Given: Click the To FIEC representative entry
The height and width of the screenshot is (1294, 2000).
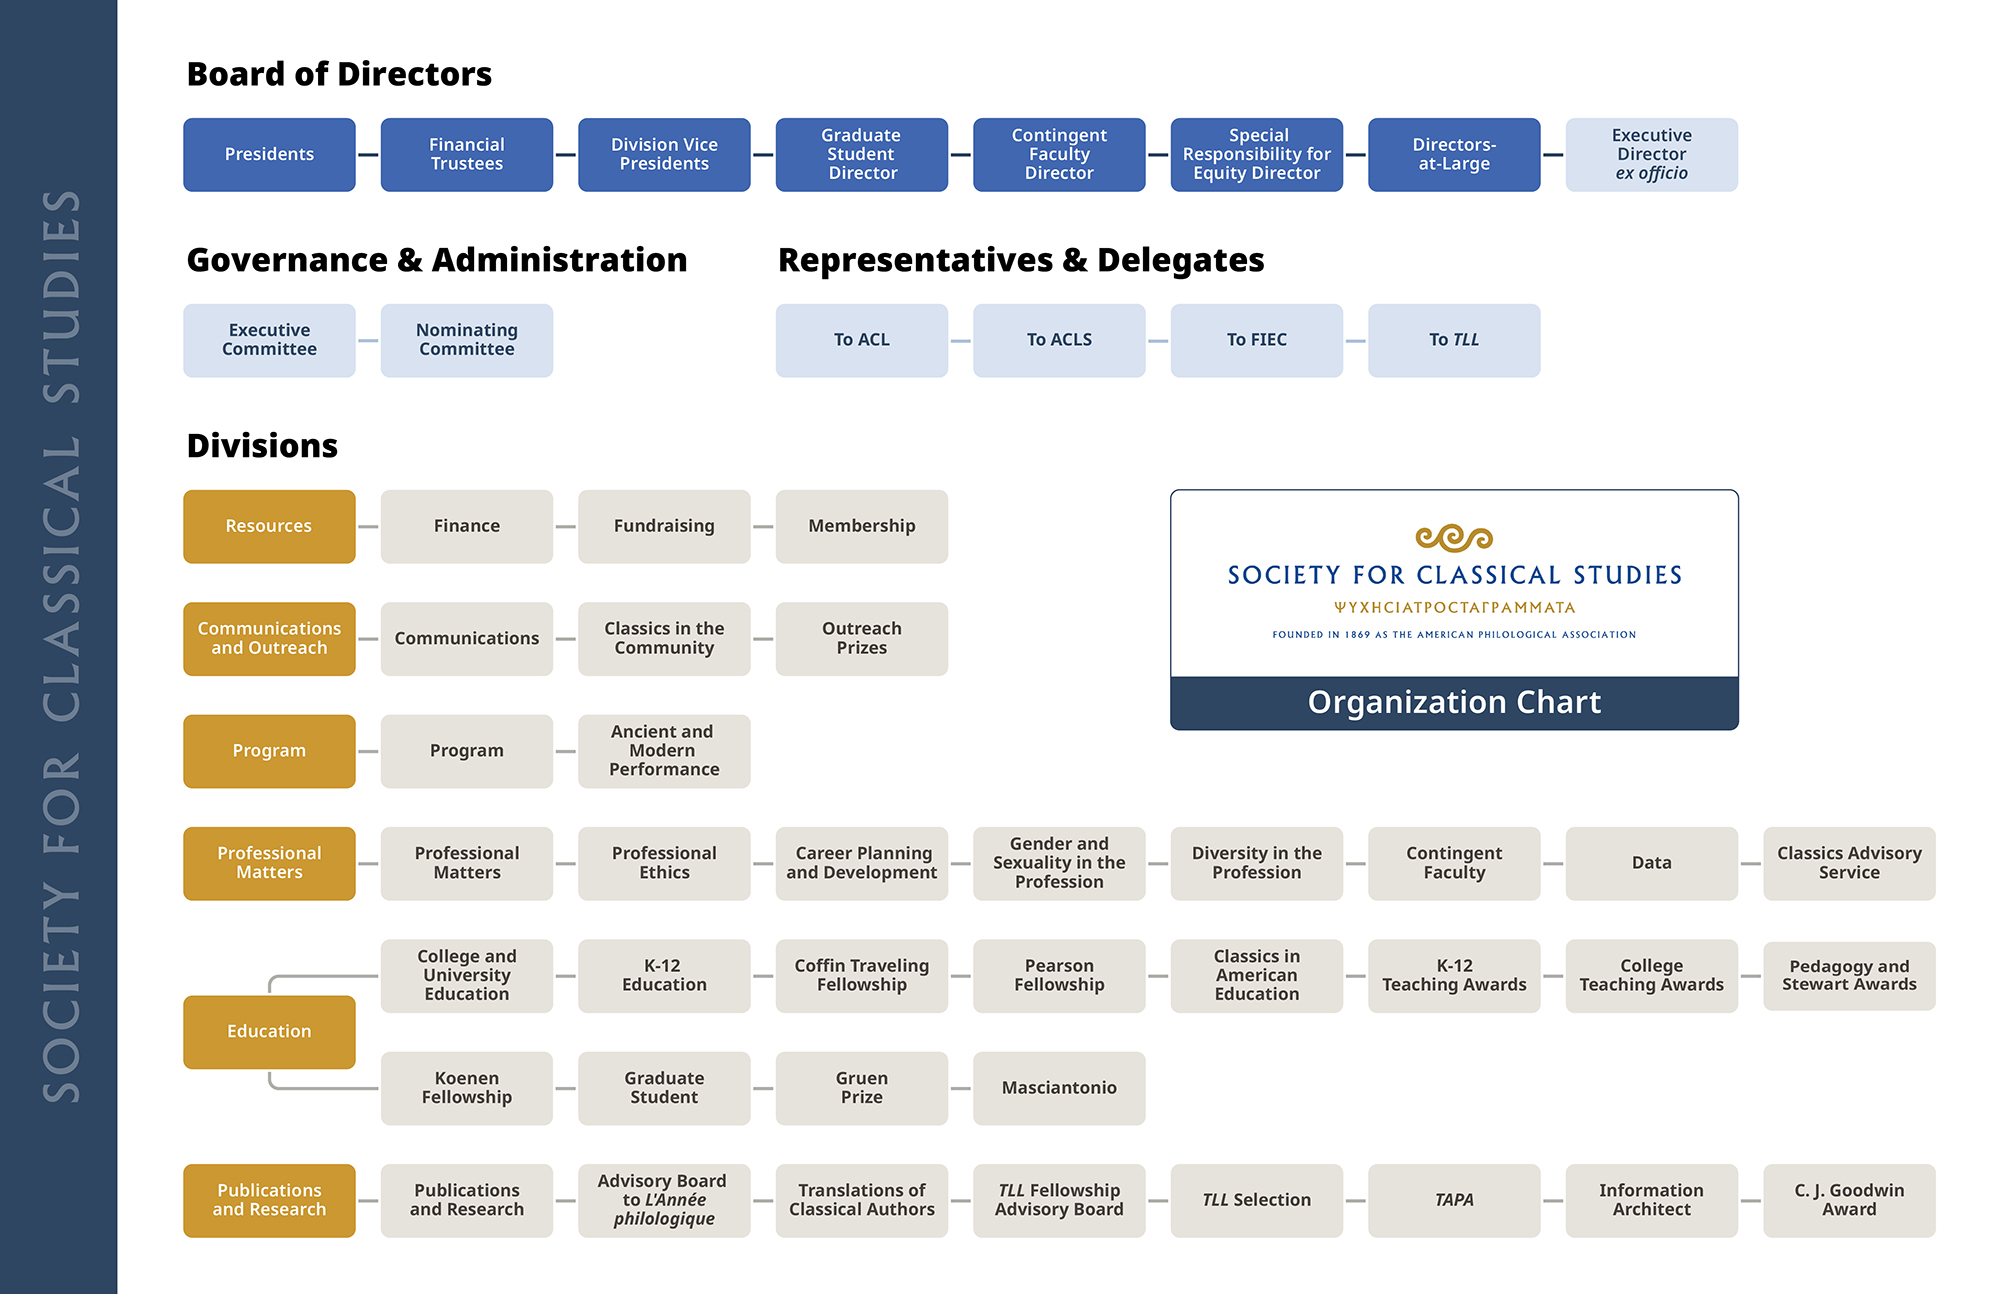Looking at the screenshot, I should coord(1256,340).
